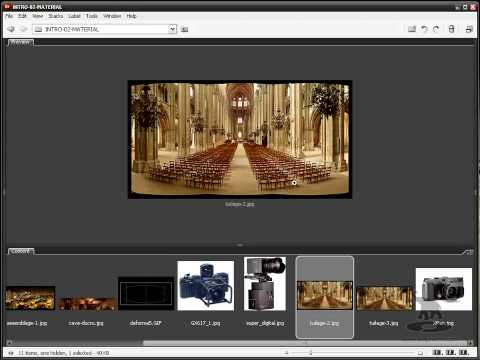Click the 'G617_1.jpg' file name
This screenshot has width=480, height=360.
[x=205, y=323]
